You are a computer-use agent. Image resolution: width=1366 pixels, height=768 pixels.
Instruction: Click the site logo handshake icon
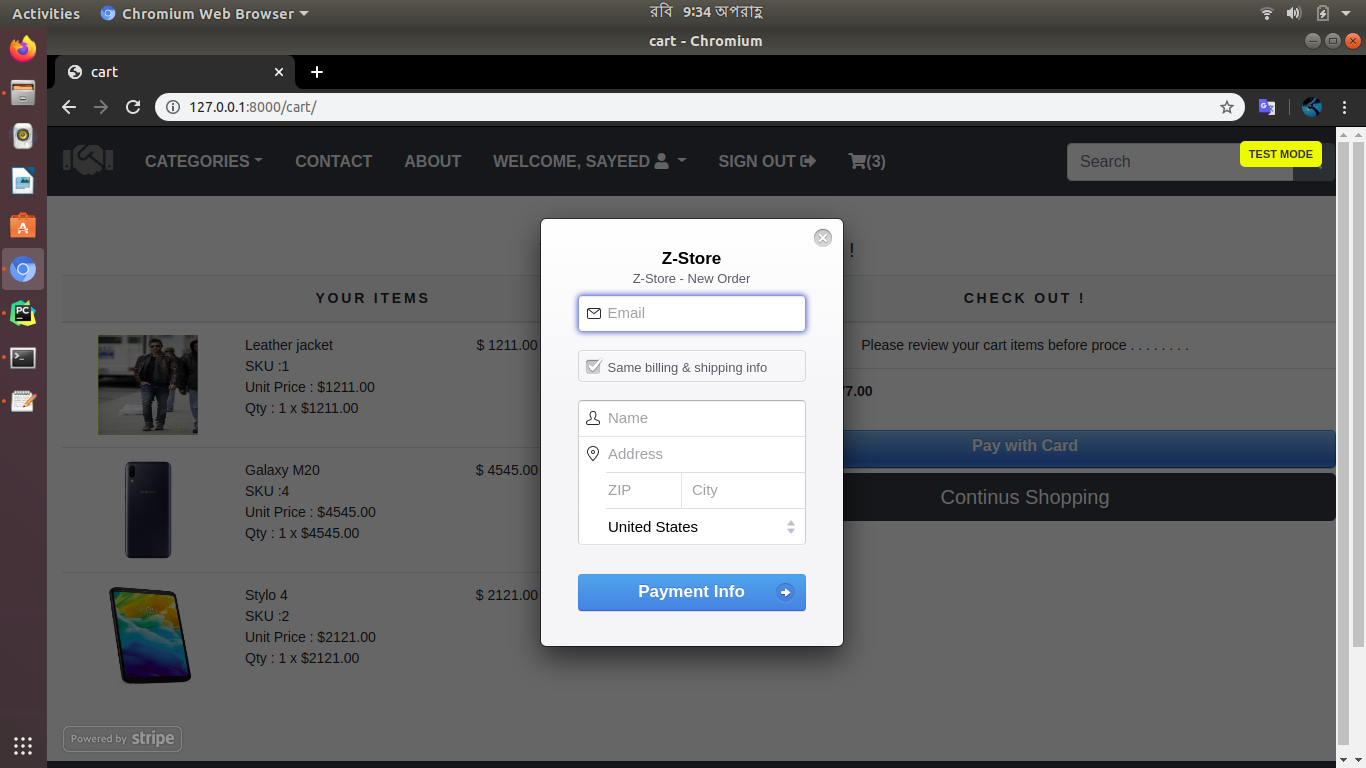(88, 159)
